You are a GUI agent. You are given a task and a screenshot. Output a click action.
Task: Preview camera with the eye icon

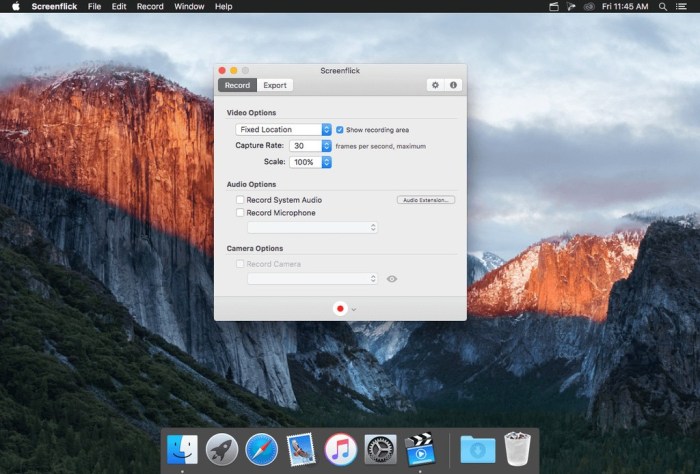392,279
